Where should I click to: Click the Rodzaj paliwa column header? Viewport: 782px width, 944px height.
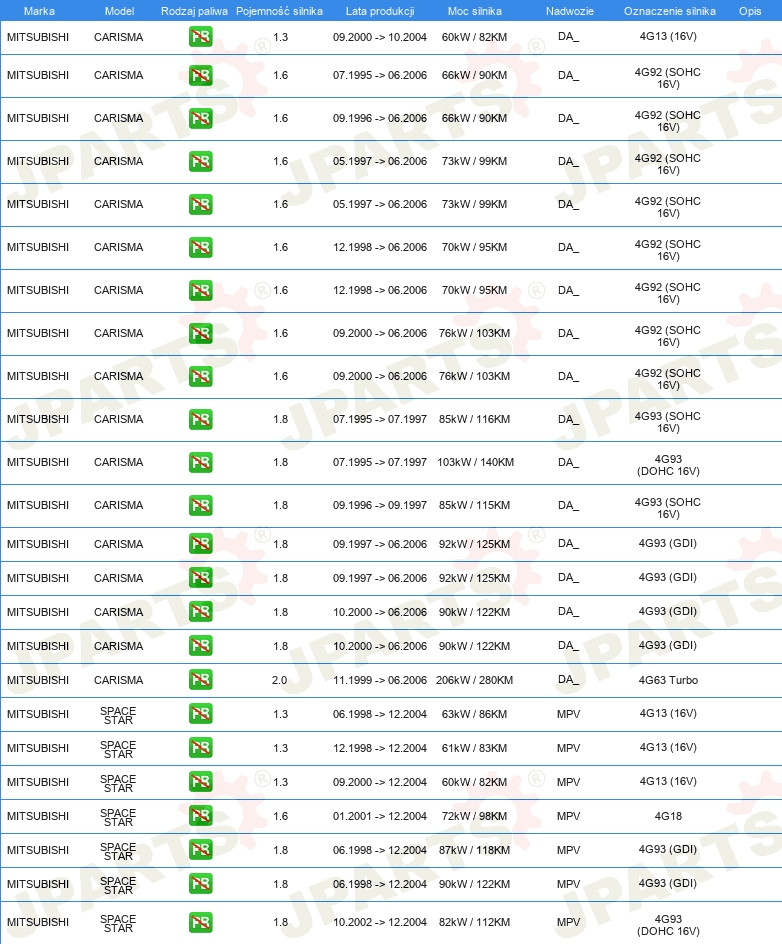[194, 11]
